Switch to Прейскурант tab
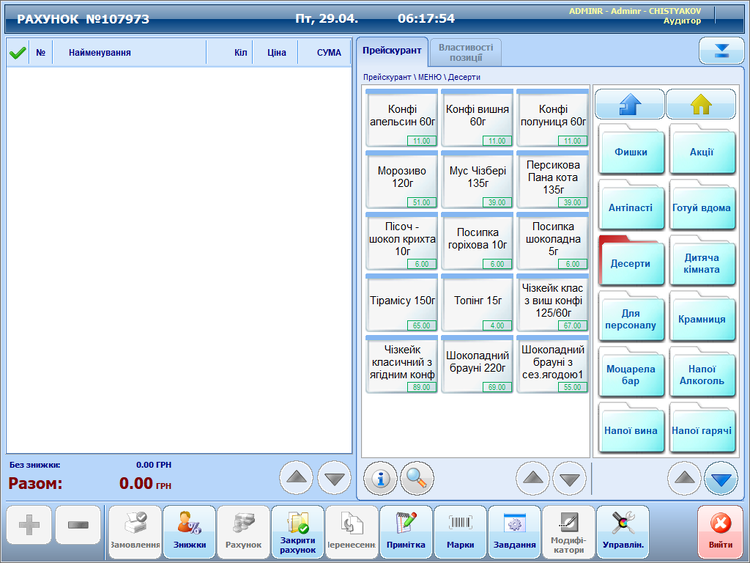The width and height of the screenshot is (750, 563). pyautogui.click(x=391, y=51)
